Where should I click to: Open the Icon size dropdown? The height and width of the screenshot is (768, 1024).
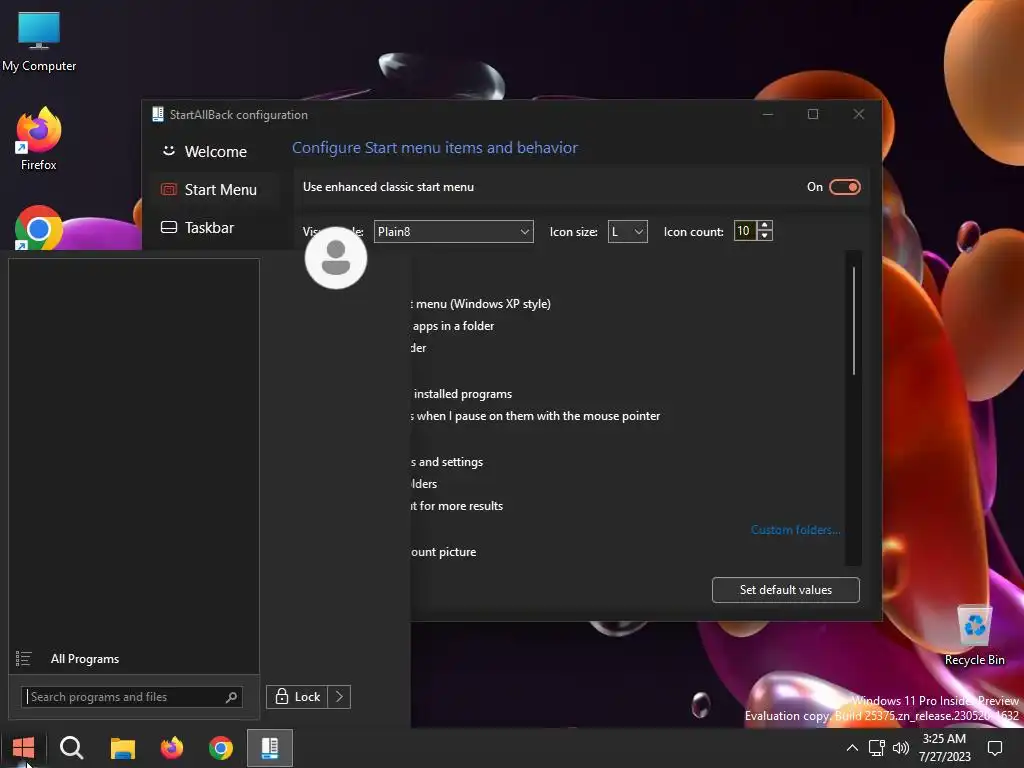(x=628, y=231)
